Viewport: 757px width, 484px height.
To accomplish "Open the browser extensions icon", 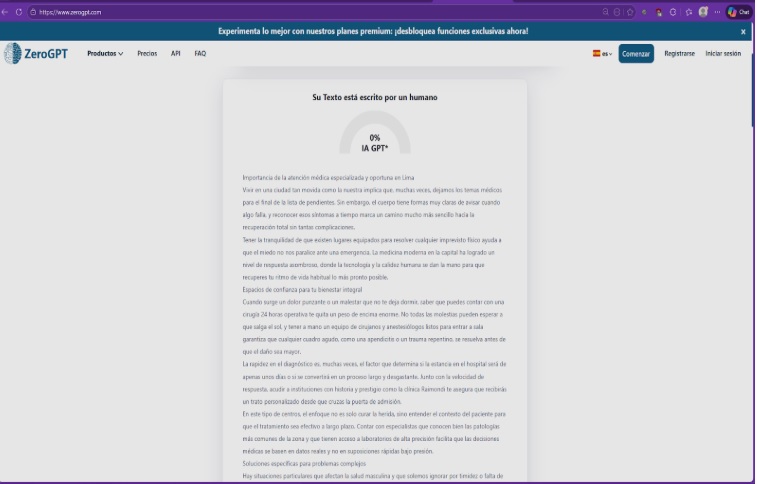I will (675, 11).
